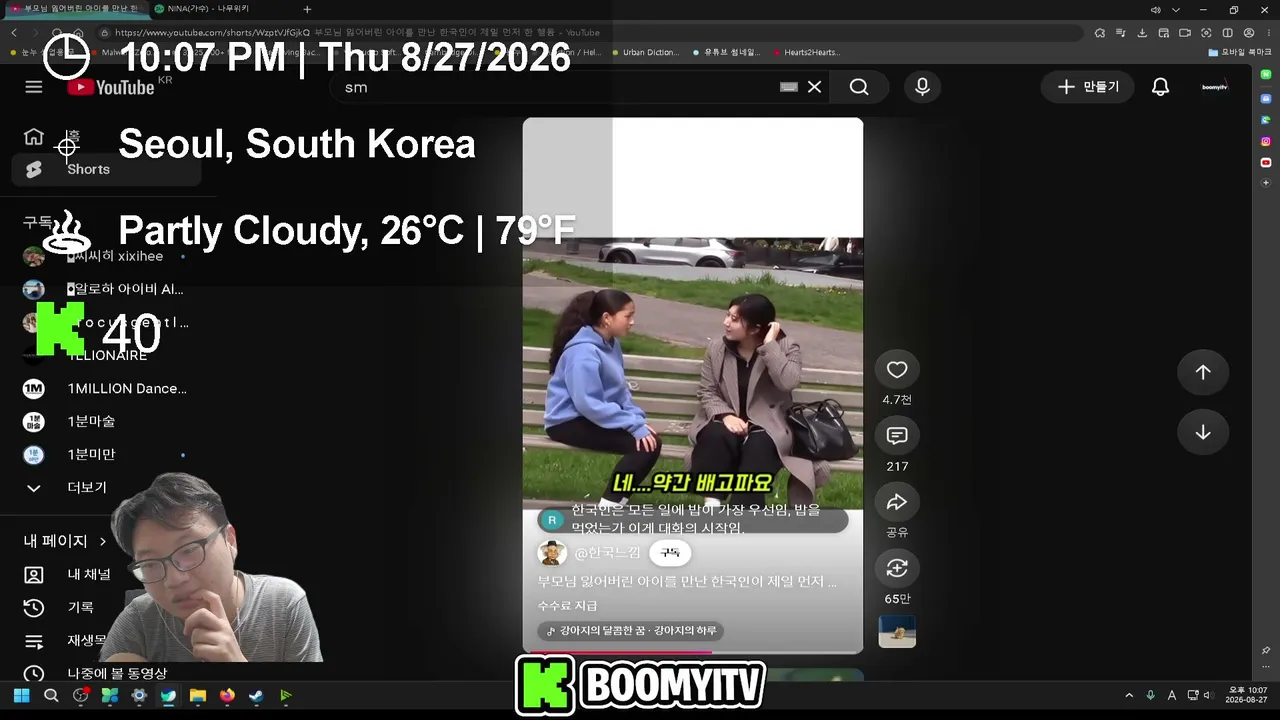The height and width of the screenshot is (720, 1280).
Task: Open the Urban Dictionary bookmark
Action: tap(645, 52)
